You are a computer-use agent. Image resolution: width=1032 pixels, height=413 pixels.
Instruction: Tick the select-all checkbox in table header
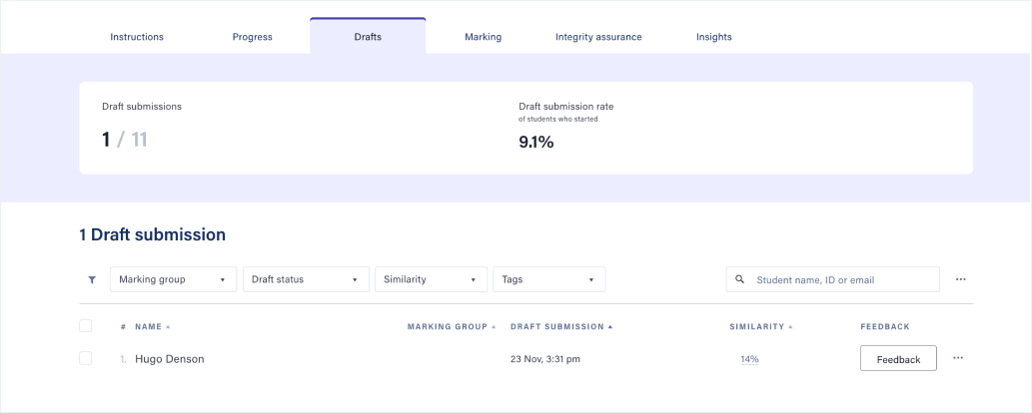click(86, 326)
